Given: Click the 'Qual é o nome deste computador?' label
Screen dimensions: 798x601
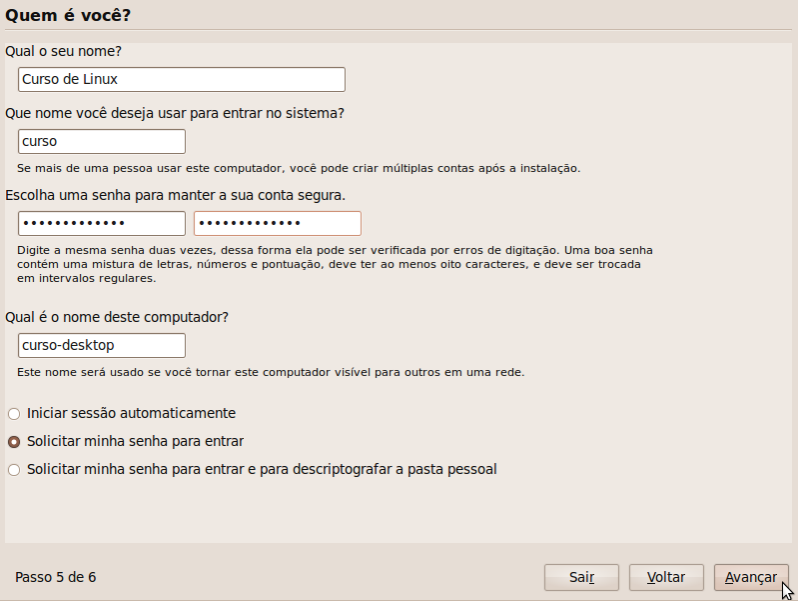Looking at the screenshot, I should coord(117,317).
